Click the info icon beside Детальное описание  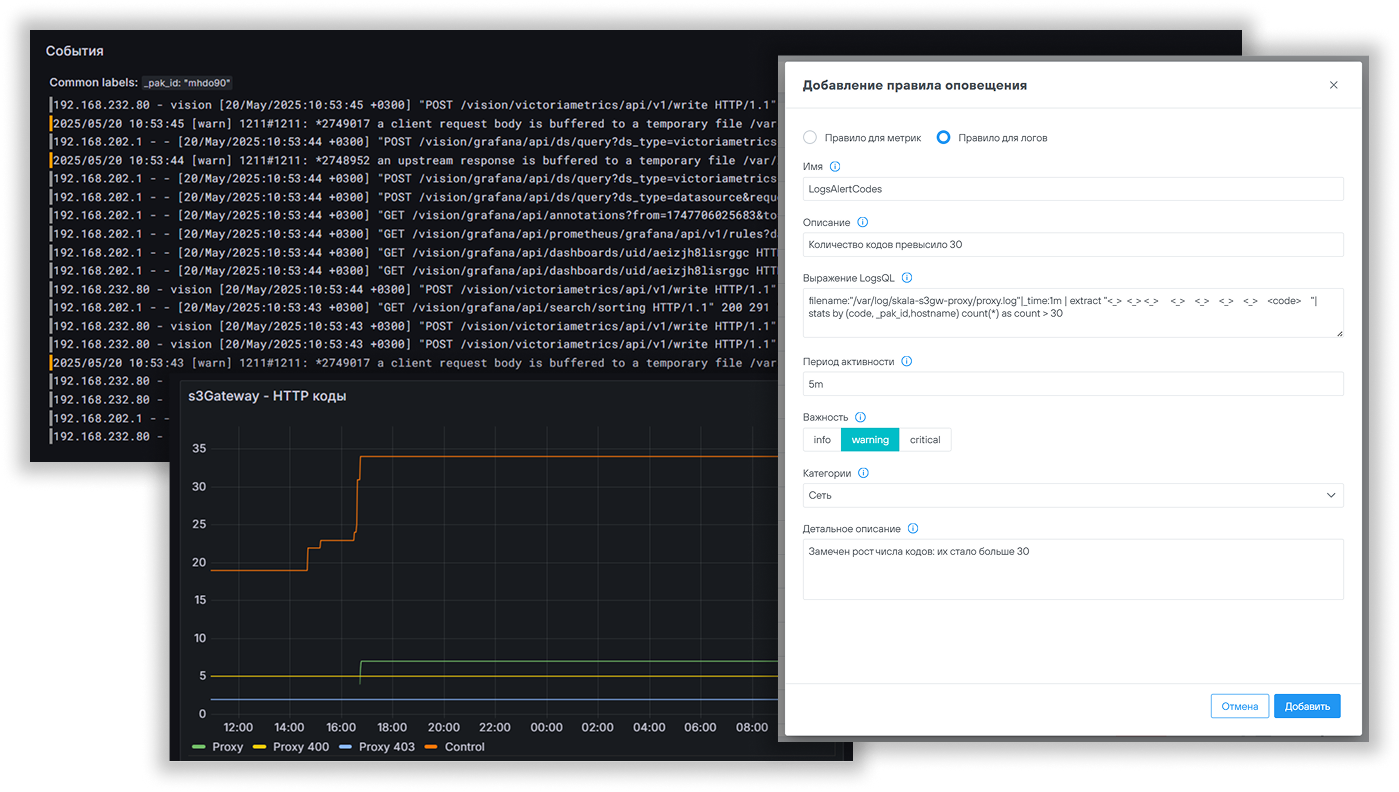click(x=912, y=529)
